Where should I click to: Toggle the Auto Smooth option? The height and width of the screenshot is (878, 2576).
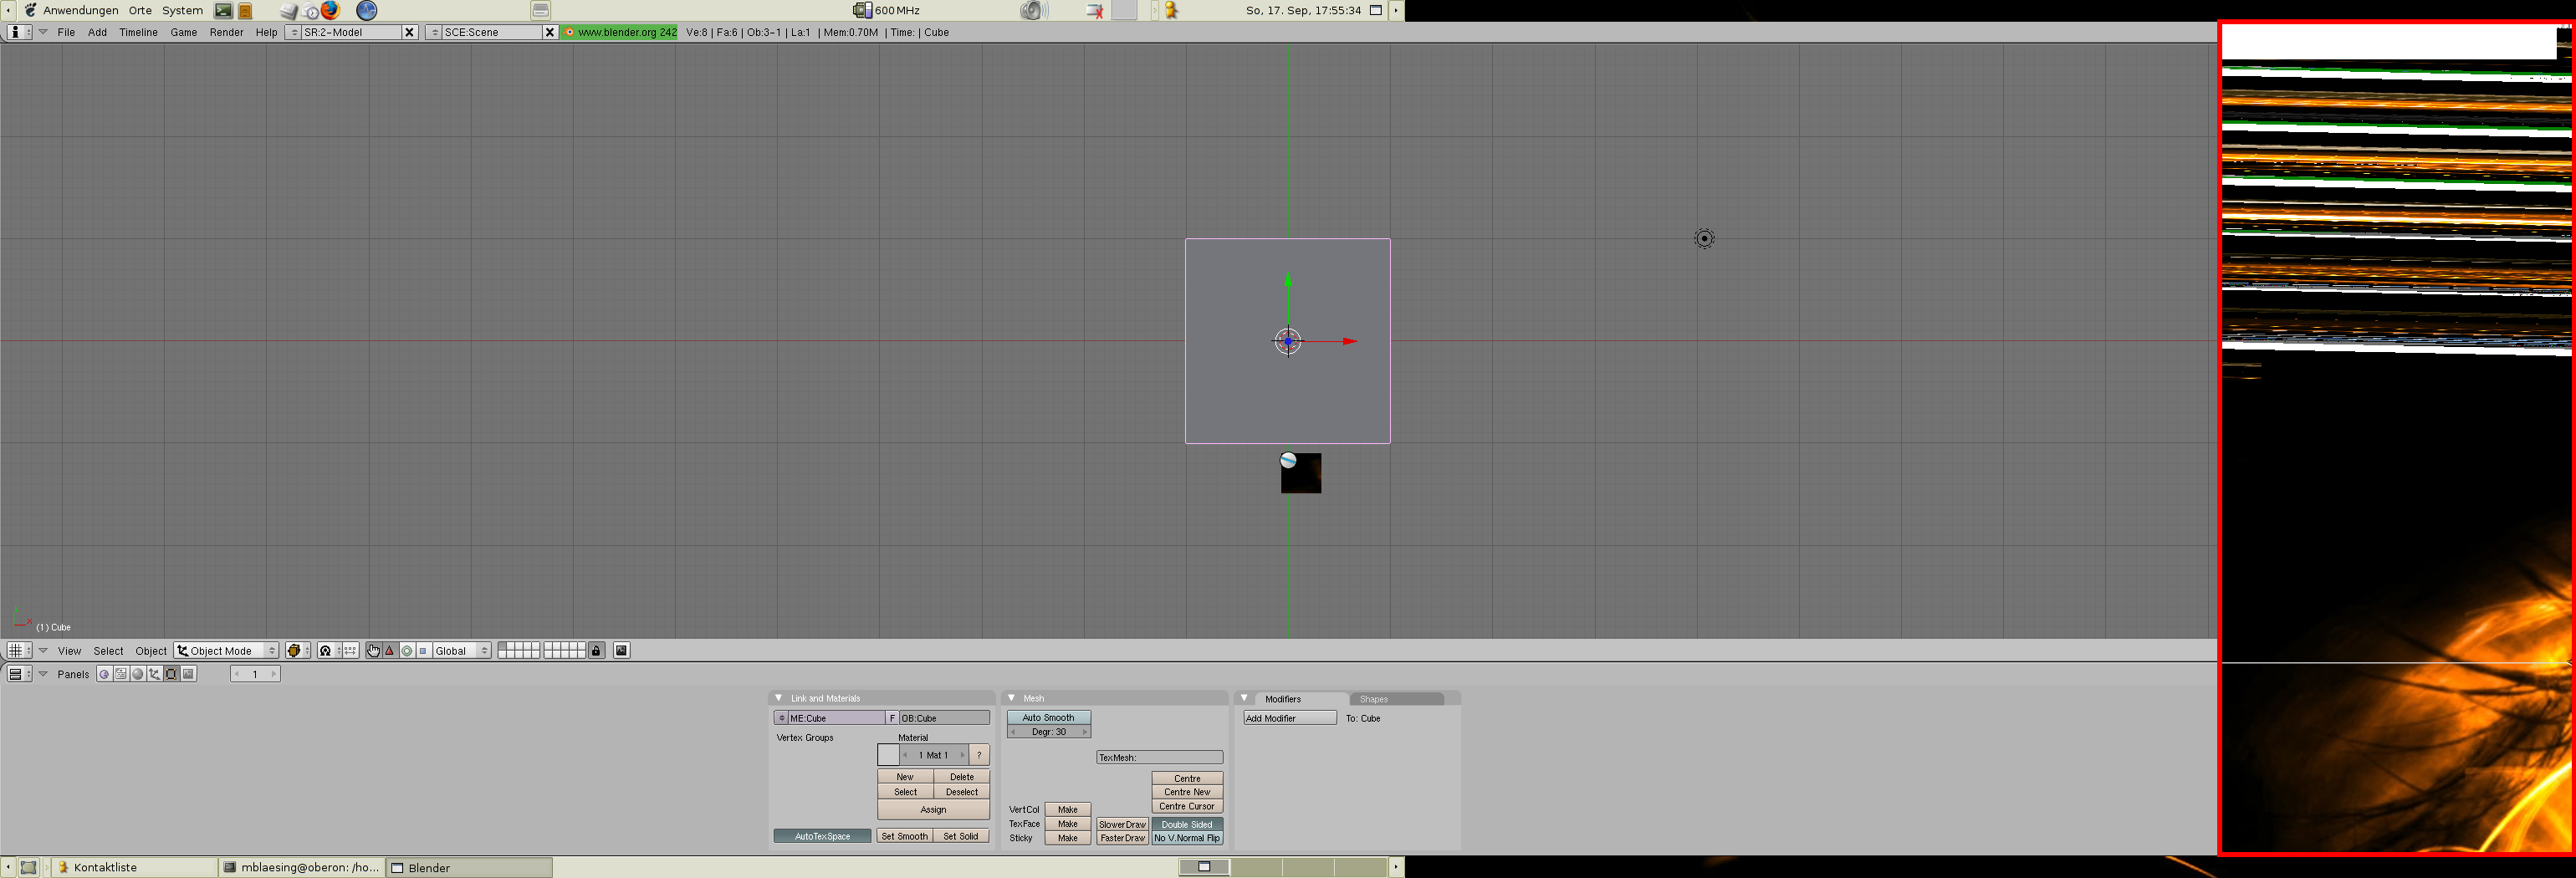[x=1048, y=718]
